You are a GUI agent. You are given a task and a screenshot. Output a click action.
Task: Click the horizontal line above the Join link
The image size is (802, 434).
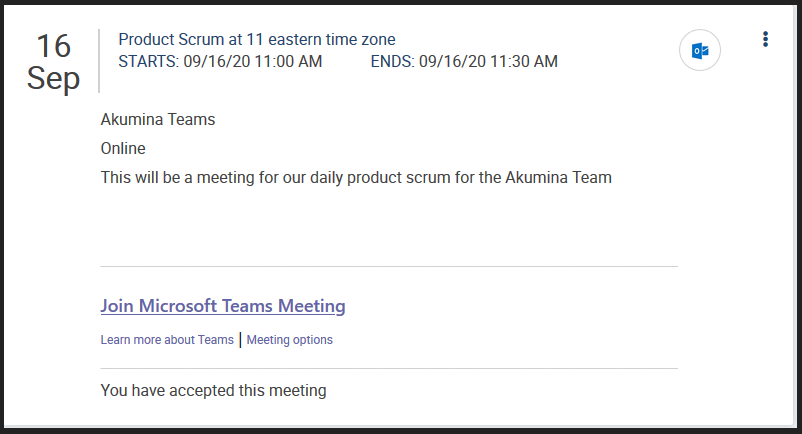[389, 267]
